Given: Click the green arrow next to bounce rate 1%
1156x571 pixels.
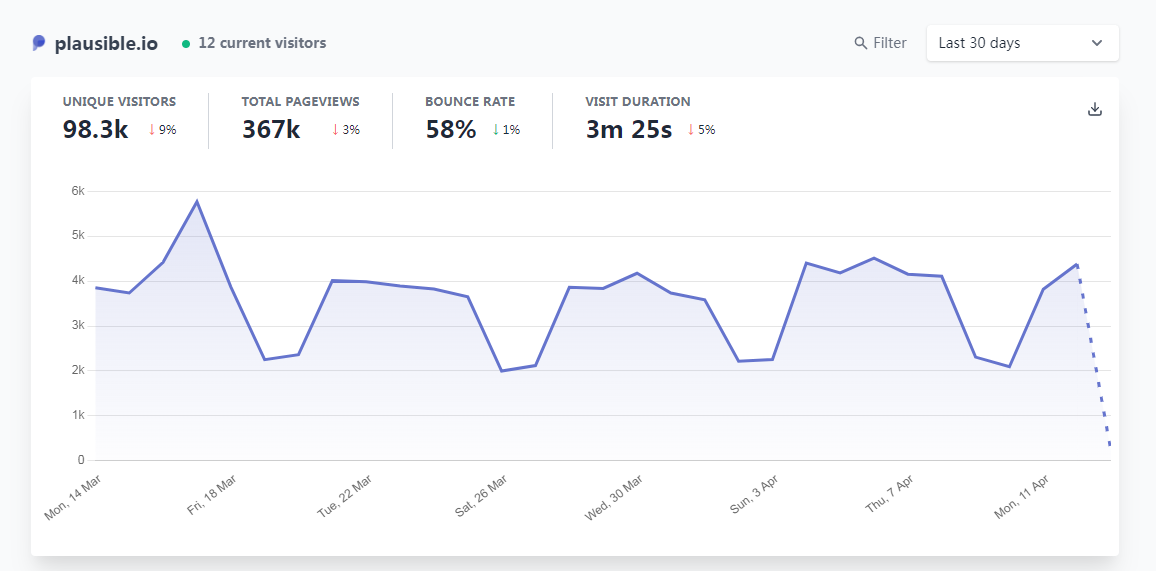Looking at the screenshot, I should (495, 130).
